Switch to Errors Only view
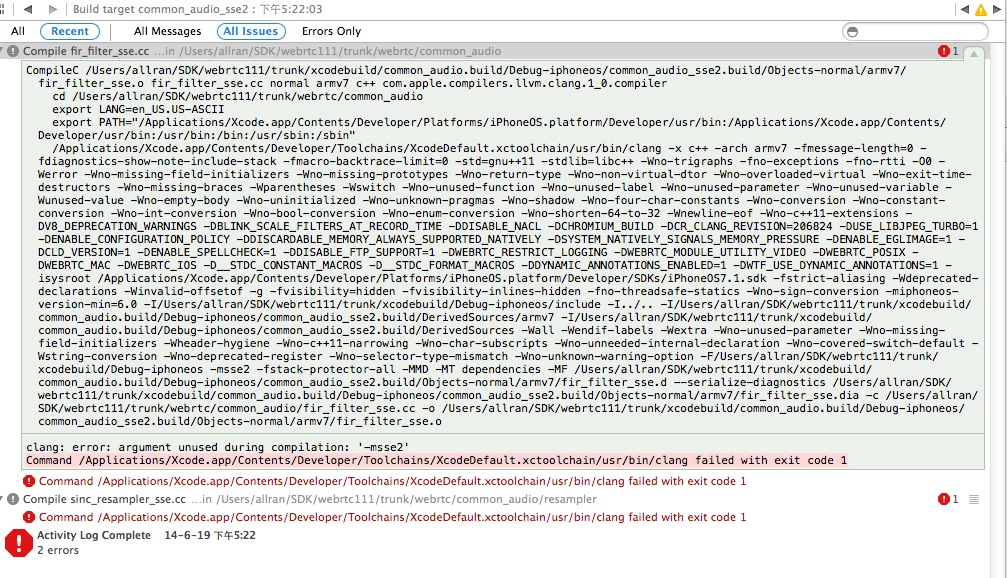This screenshot has width=1007, height=578. [x=331, y=31]
